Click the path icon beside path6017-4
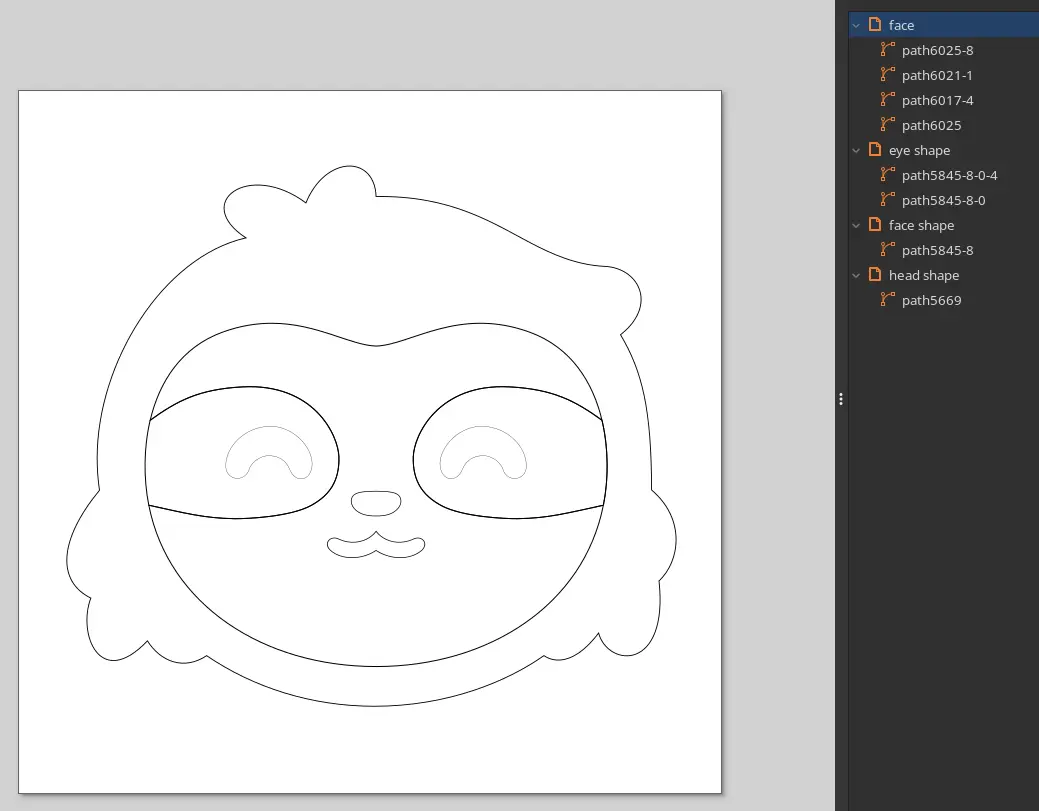 [887, 100]
